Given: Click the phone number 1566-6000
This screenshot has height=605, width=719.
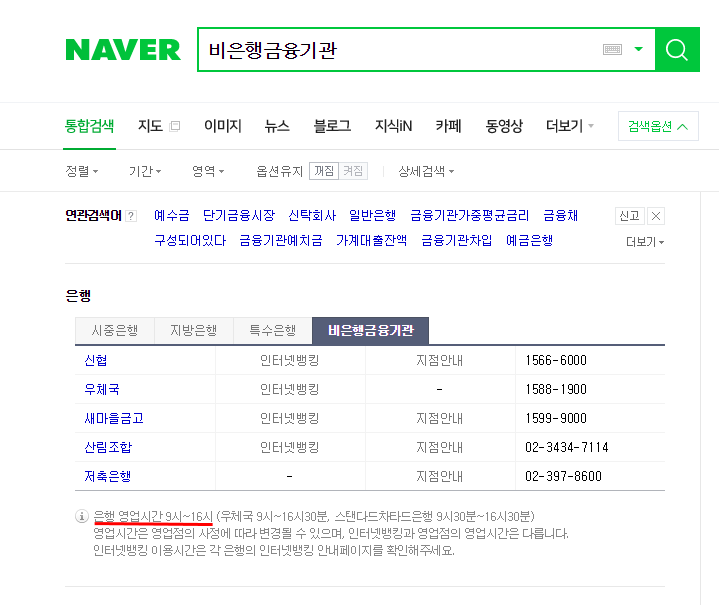Looking at the screenshot, I should [x=556, y=361].
